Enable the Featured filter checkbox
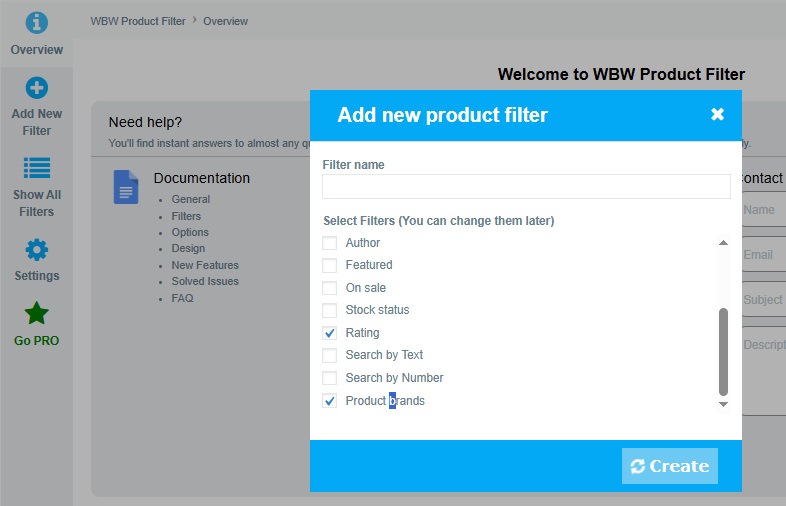 (x=329, y=265)
